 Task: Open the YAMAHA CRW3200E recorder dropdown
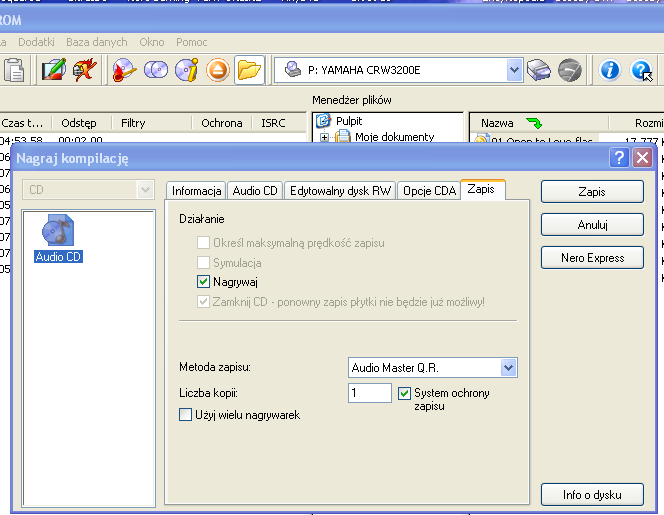(514, 70)
